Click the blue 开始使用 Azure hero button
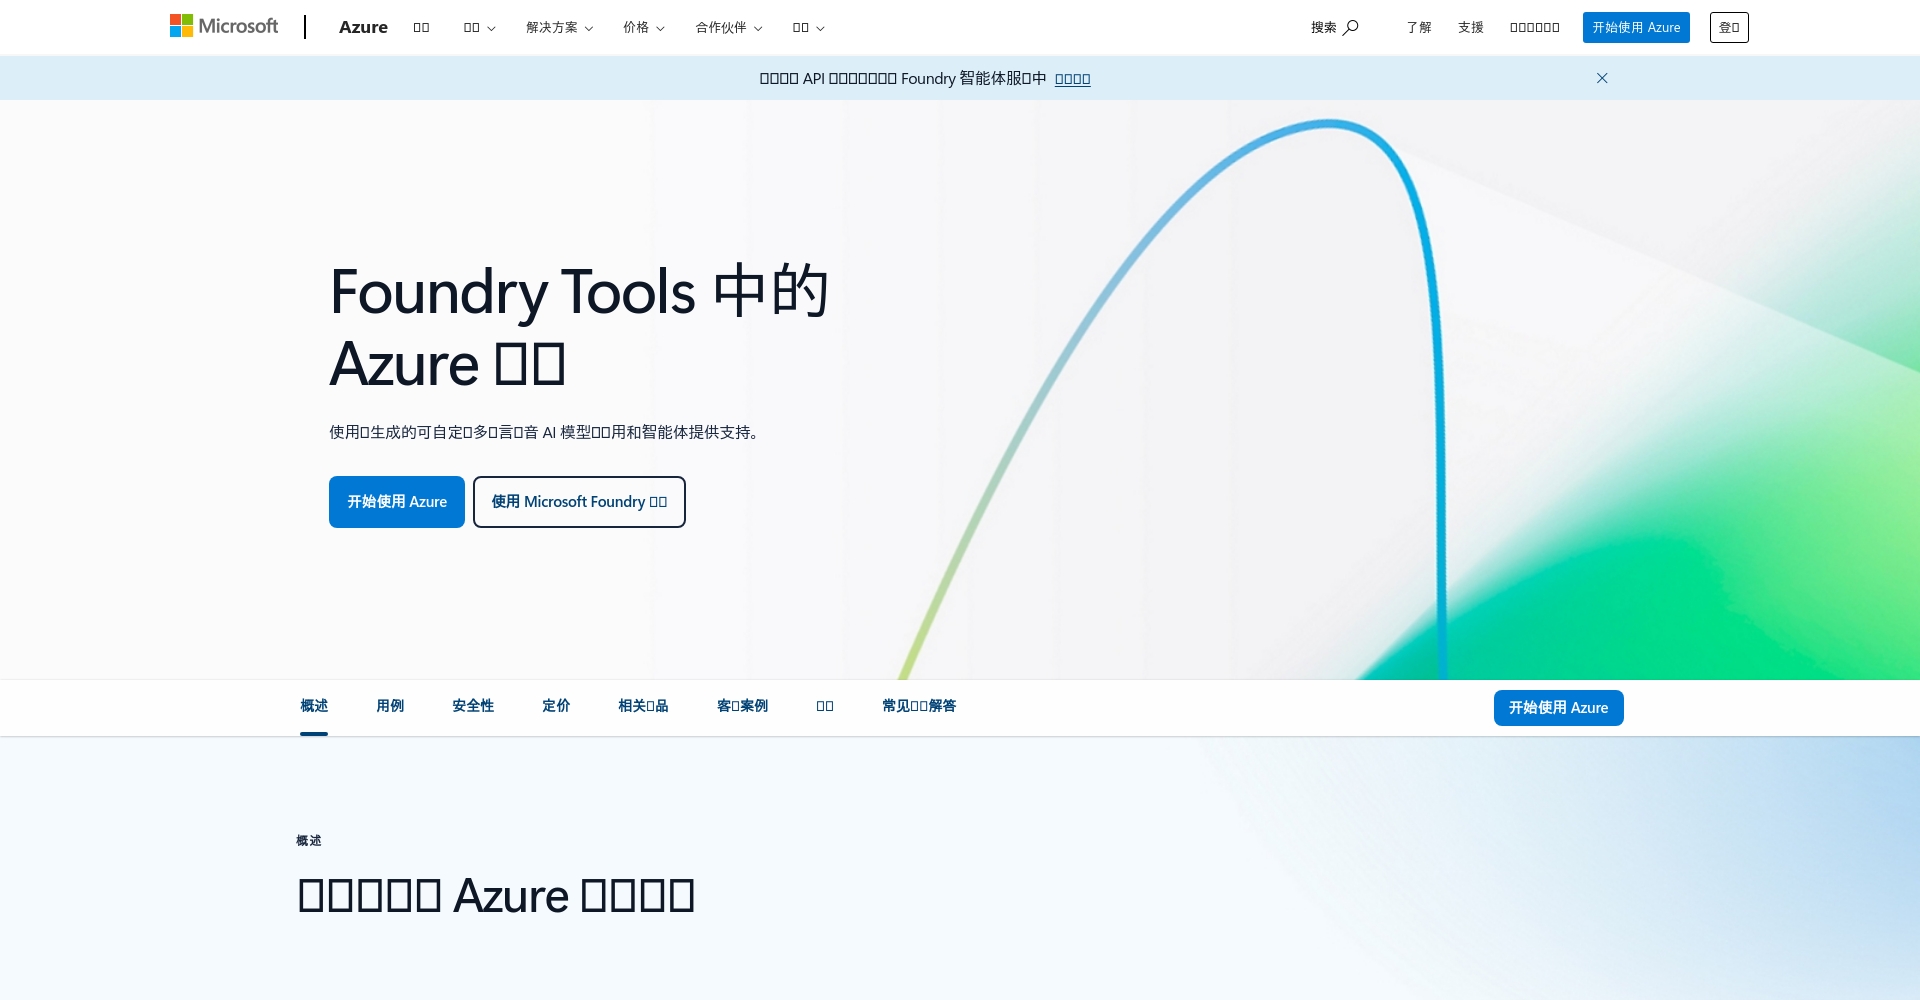 pyautogui.click(x=397, y=502)
